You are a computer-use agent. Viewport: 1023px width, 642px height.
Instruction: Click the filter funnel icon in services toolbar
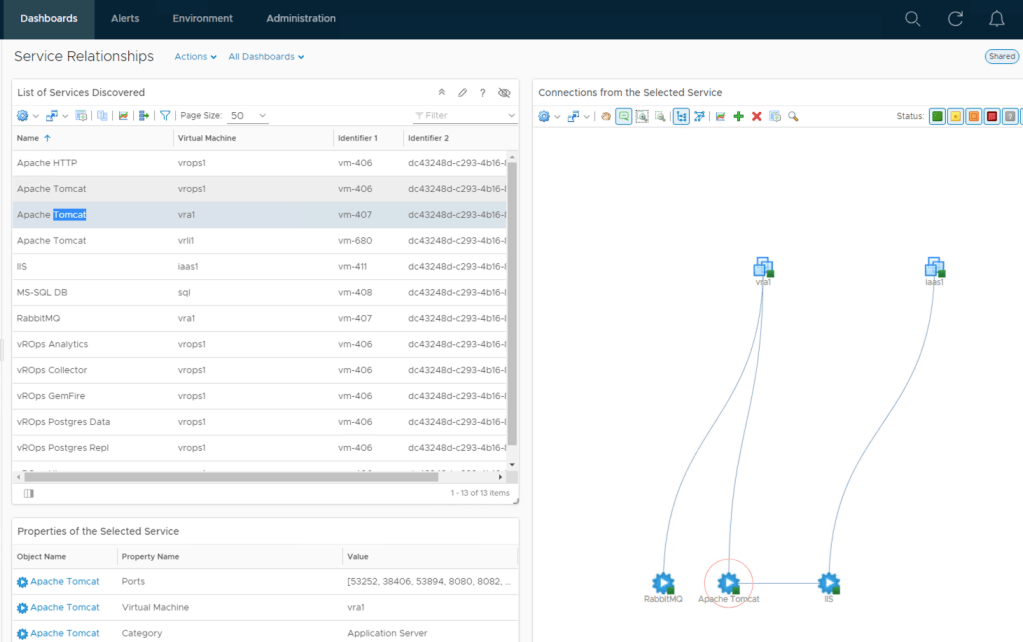tap(165, 116)
